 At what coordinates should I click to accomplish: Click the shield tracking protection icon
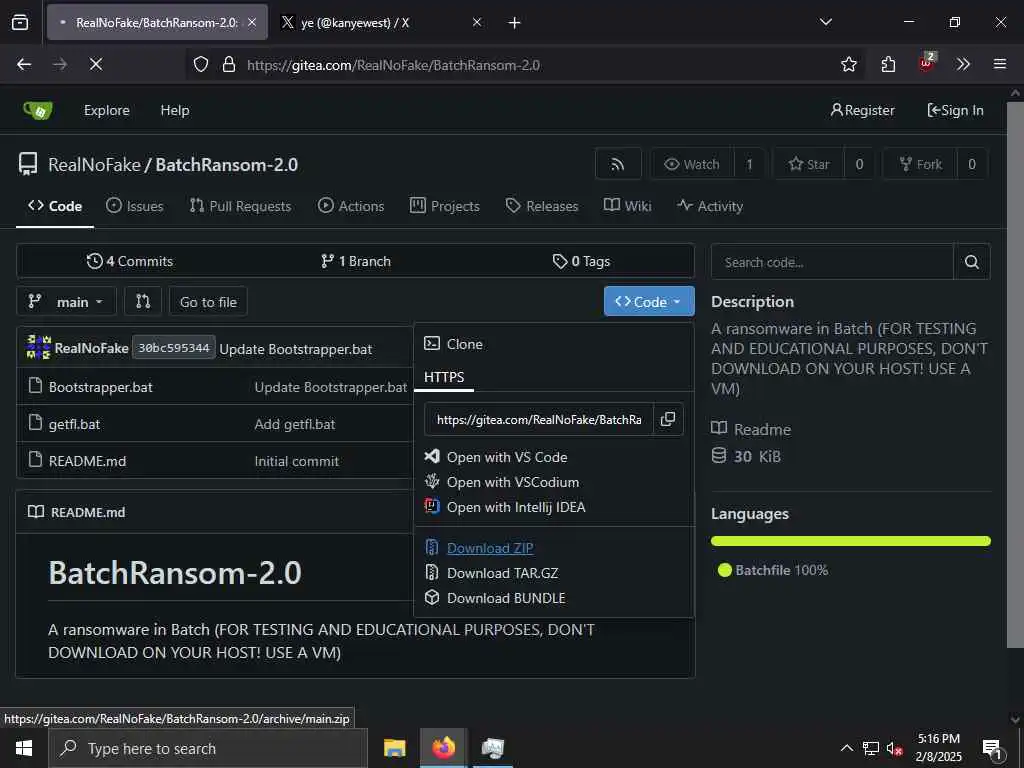coord(201,65)
